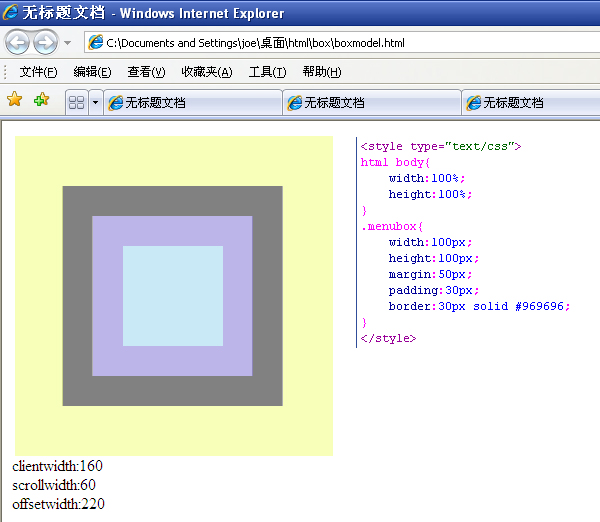The image size is (600, 522).
Task: Open the 文件(F) menu
Action: point(38,72)
